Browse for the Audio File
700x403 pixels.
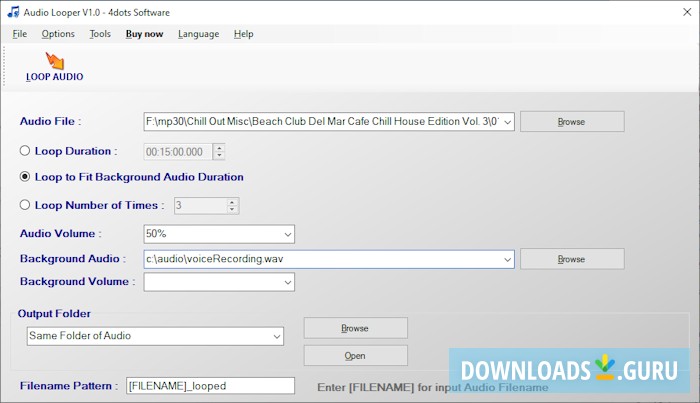[572, 122]
